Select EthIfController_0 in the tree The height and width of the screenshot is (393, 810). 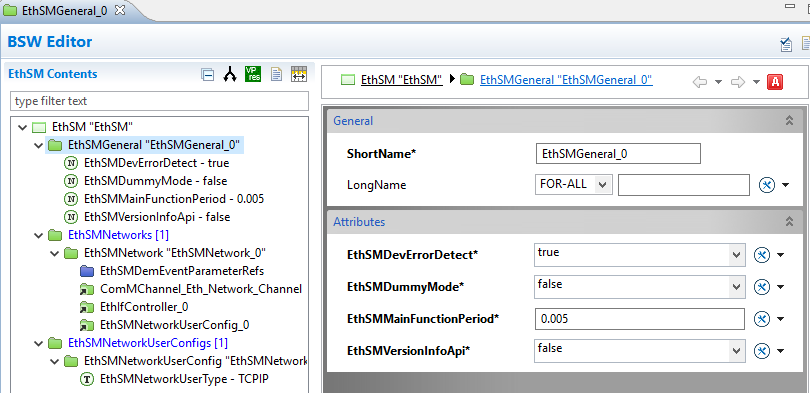tap(144, 307)
